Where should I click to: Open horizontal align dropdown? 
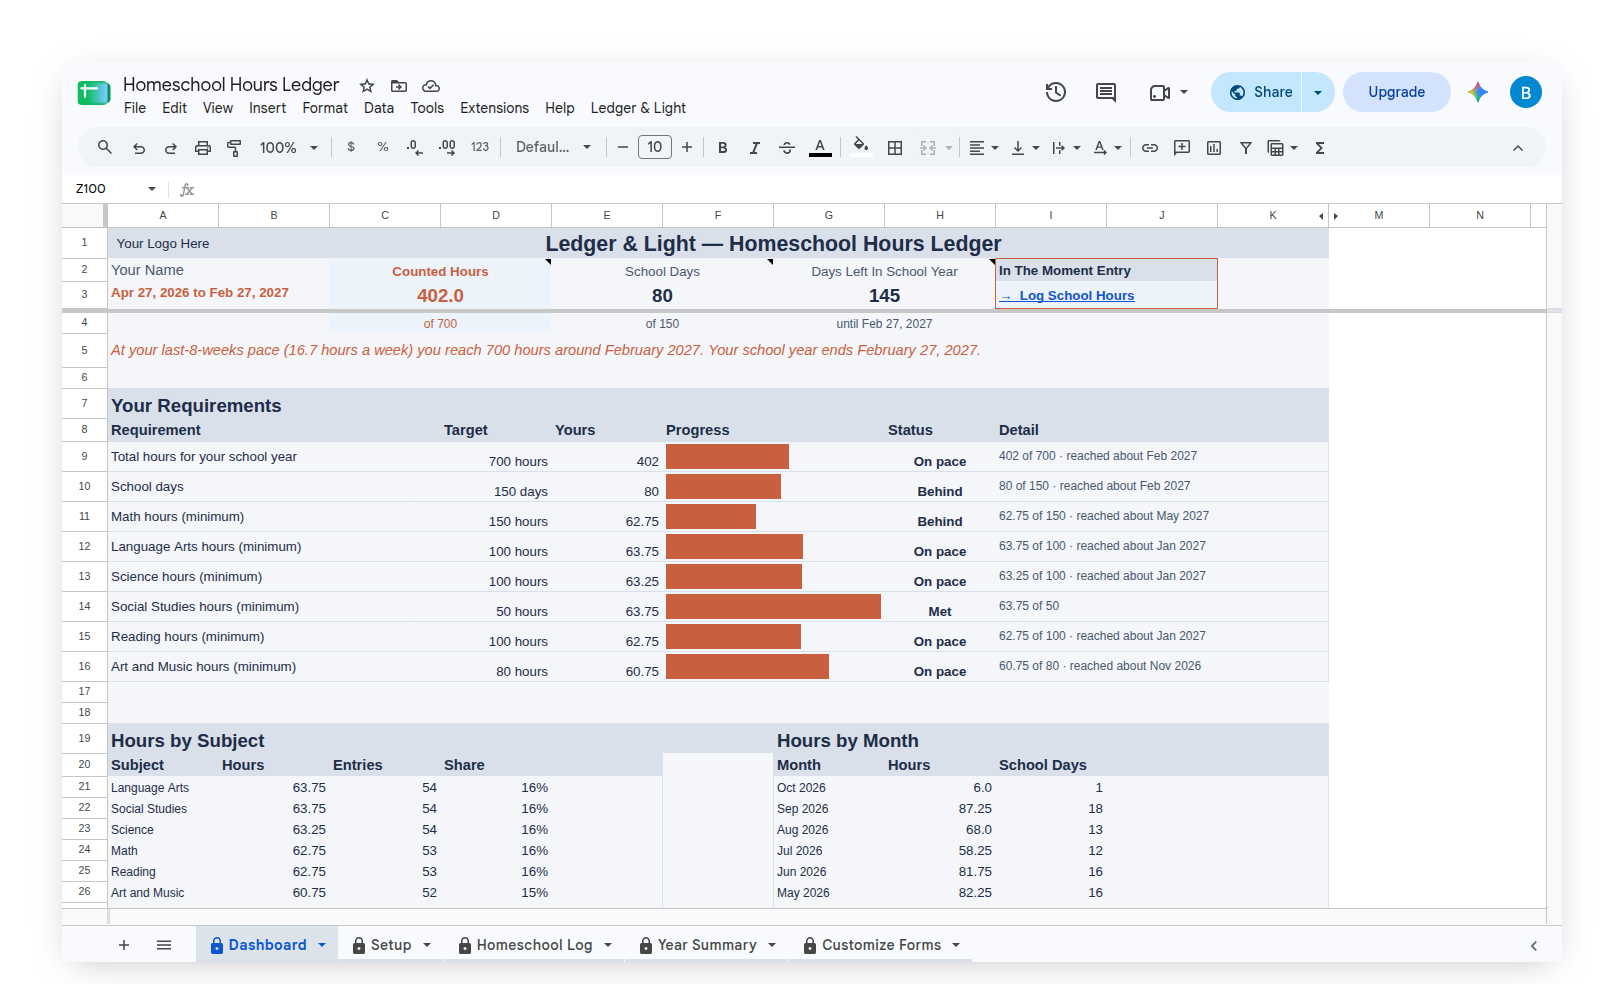tap(984, 148)
